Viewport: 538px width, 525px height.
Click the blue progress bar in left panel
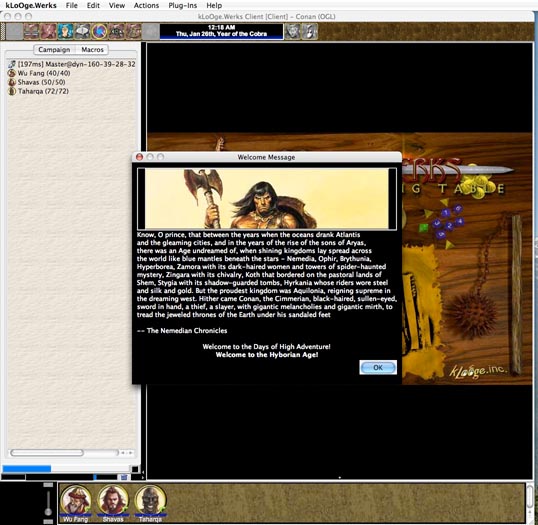[26, 469]
